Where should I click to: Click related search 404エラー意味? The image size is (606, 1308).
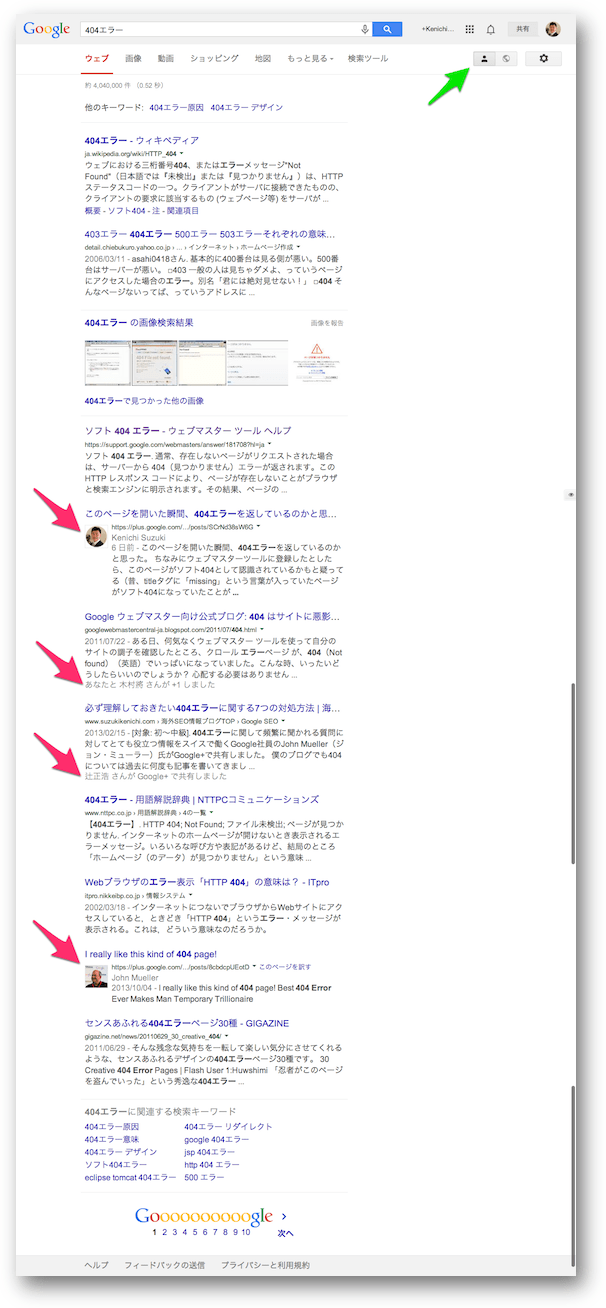pos(112,1139)
